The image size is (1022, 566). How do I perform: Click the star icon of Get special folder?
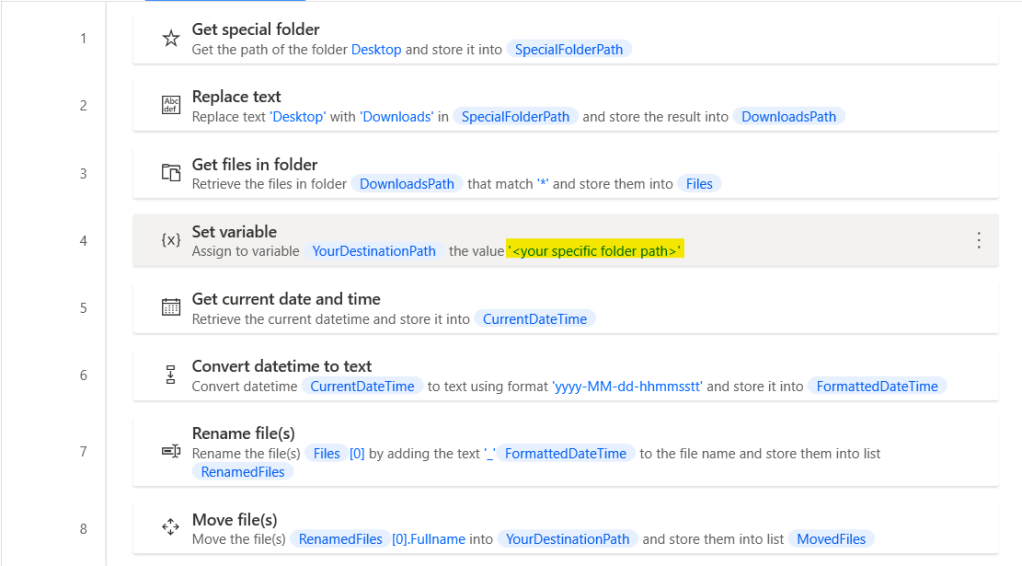171,39
